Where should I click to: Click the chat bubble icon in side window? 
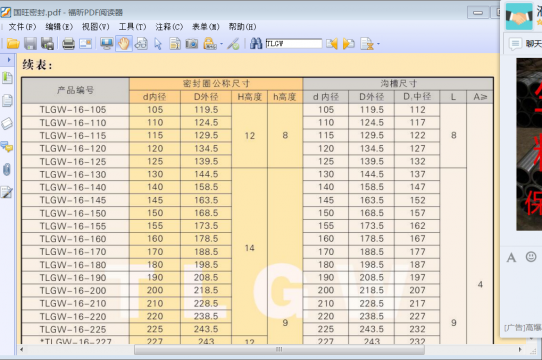pyautogui.click(x=515, y=44)
